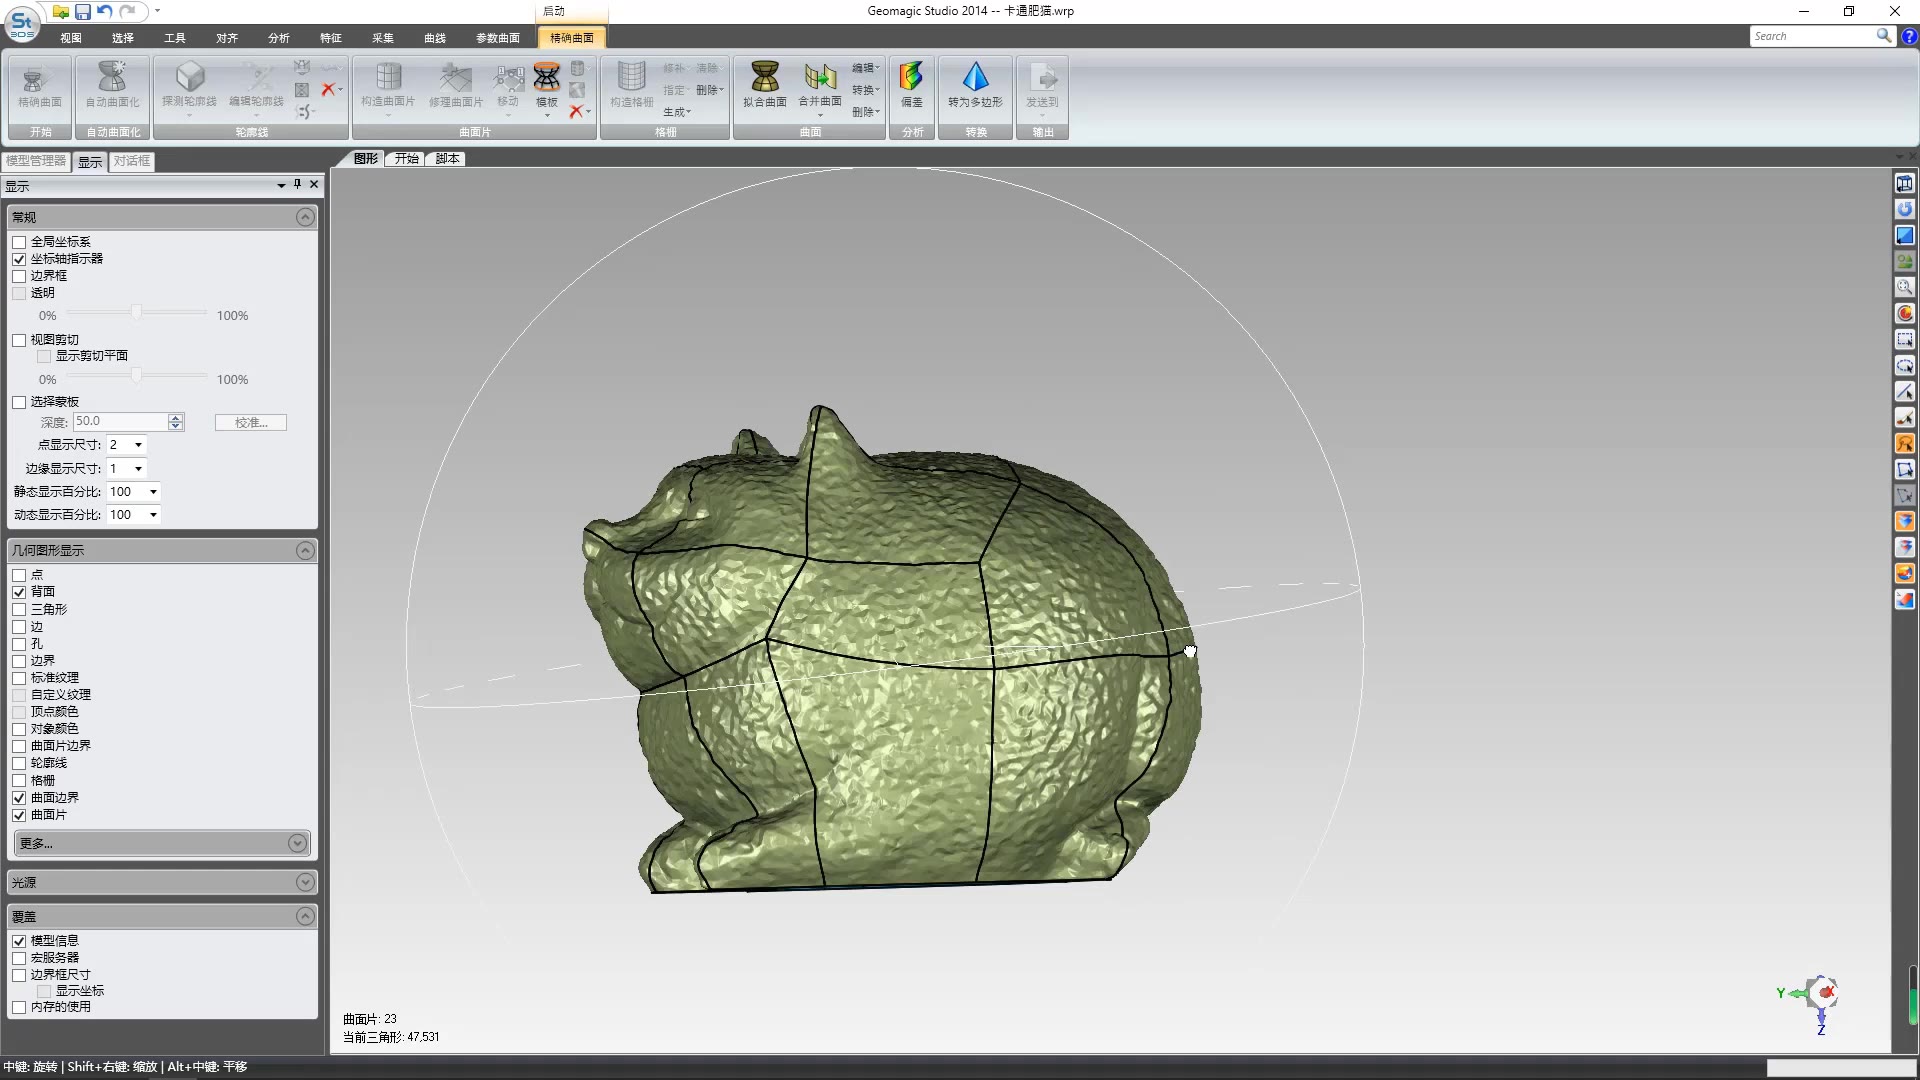
Task: Select the orange lasso selection tool
Action: tap(1905, 443)
